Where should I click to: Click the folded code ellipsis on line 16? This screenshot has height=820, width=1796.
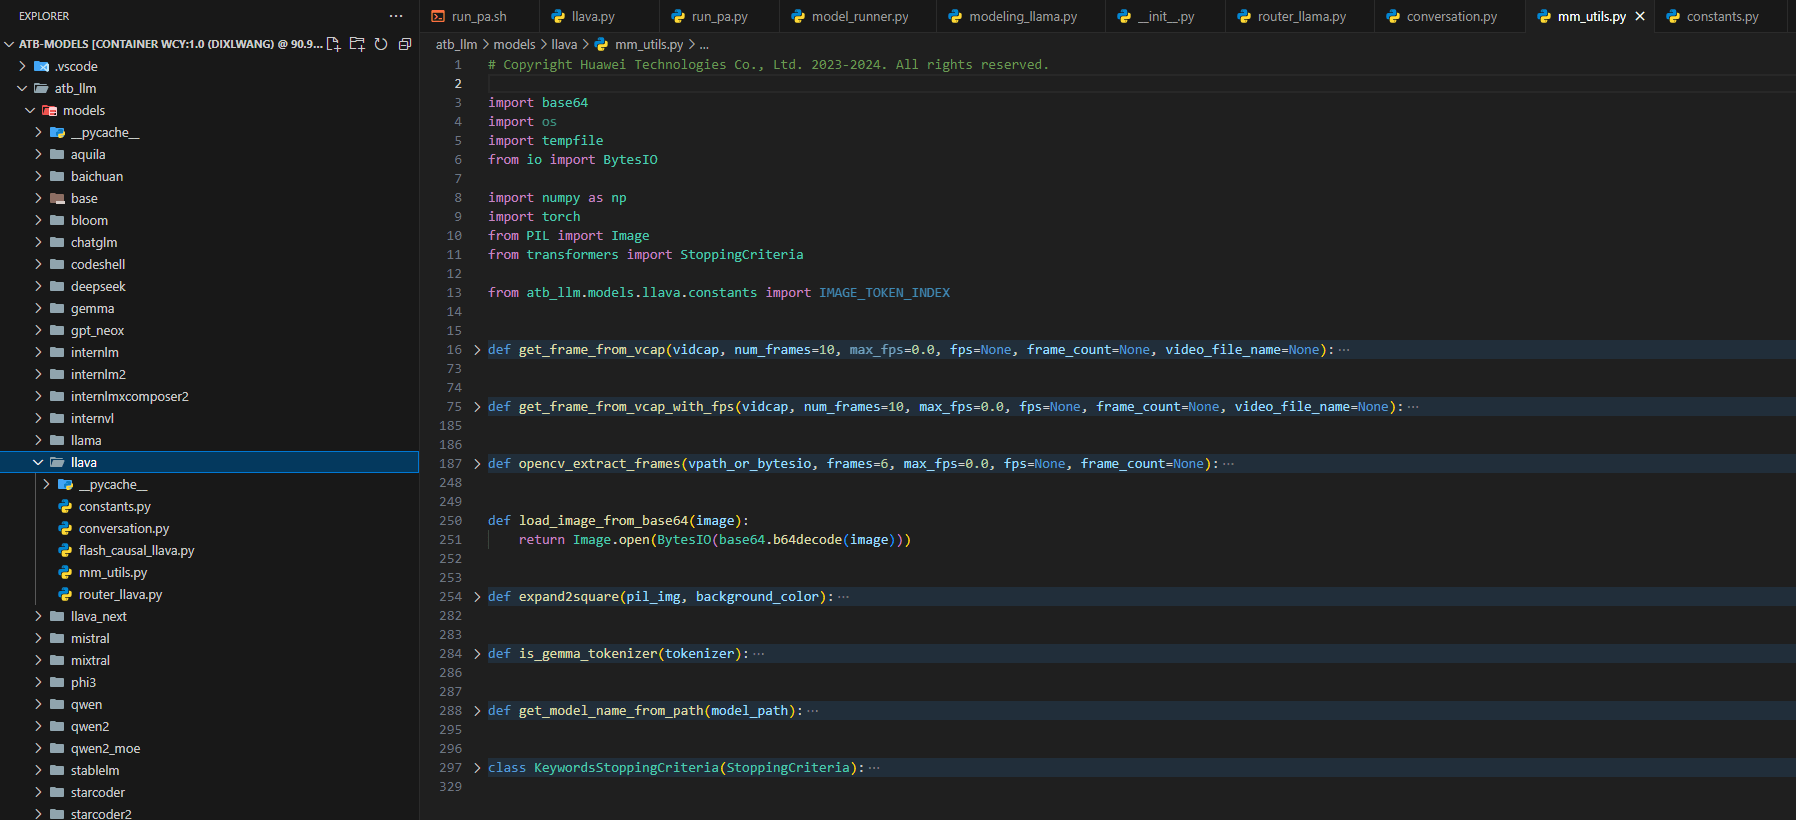tap(1344, 350)
